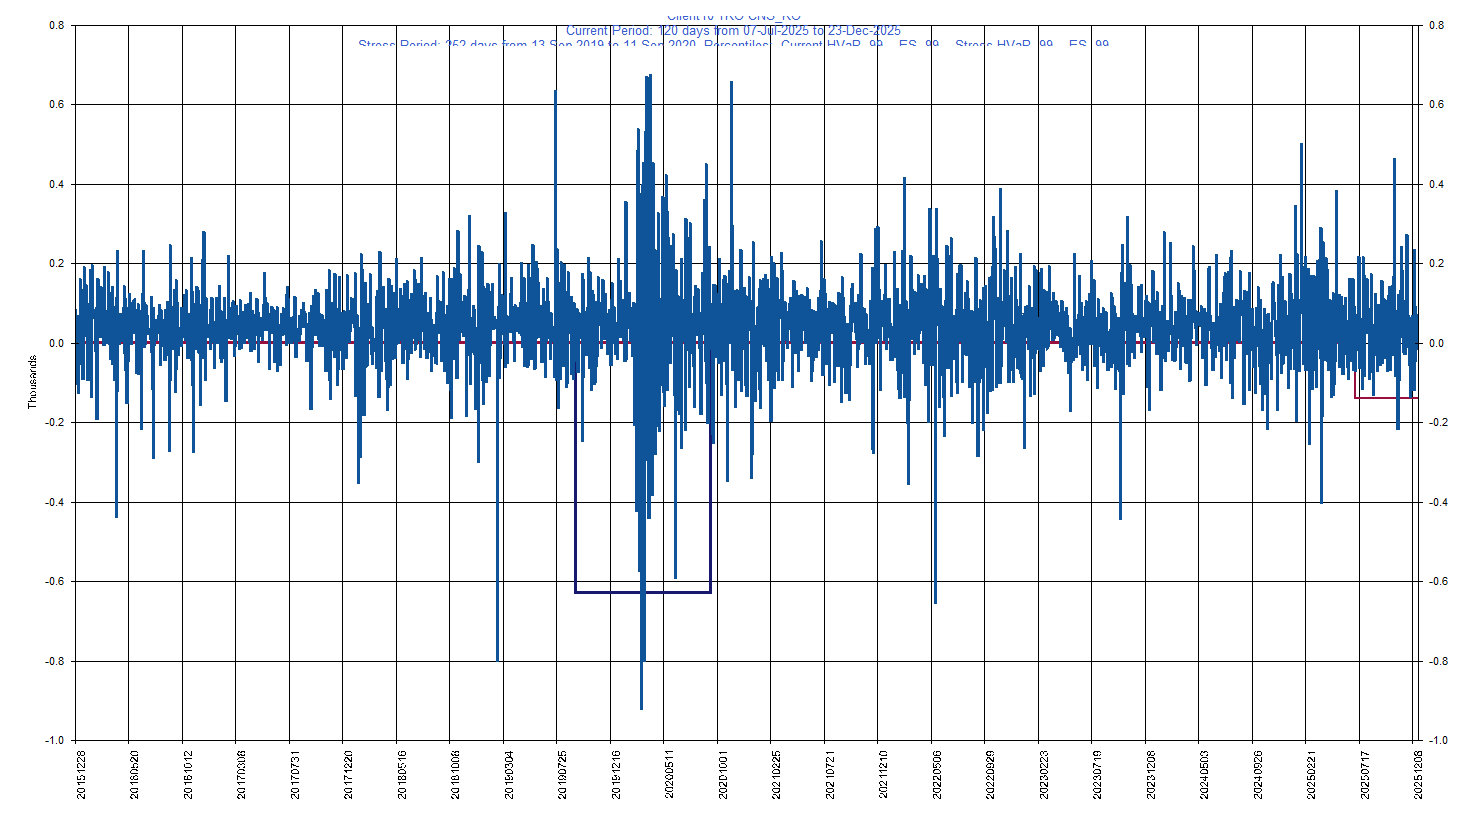Select the 20190304 x-axis date label

coord(509,775)
